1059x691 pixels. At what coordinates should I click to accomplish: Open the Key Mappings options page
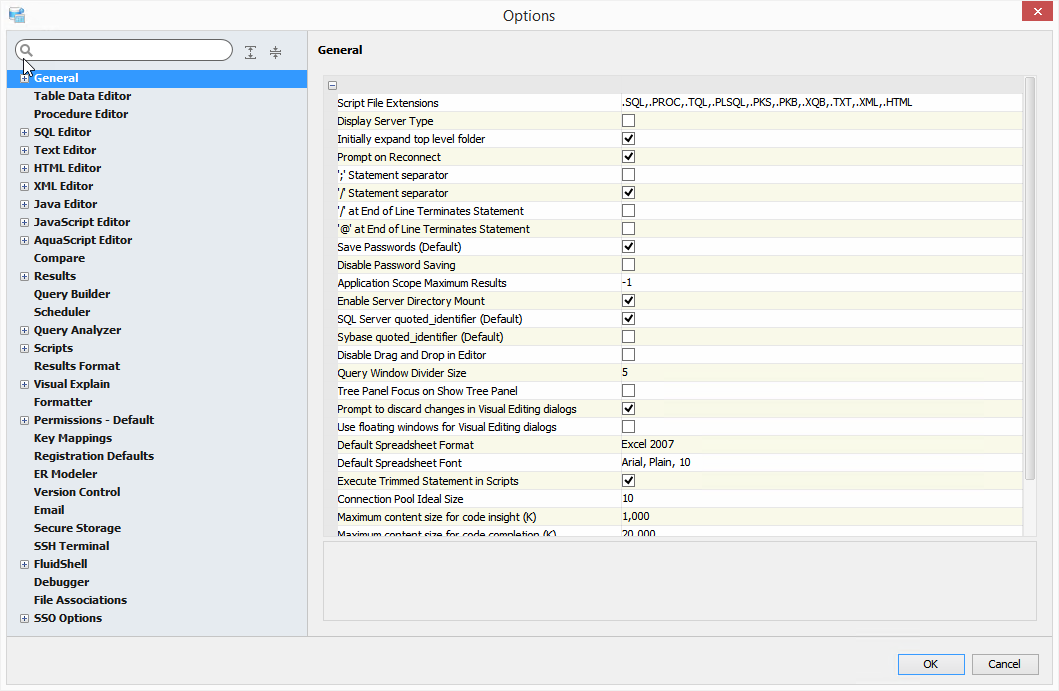72,438
